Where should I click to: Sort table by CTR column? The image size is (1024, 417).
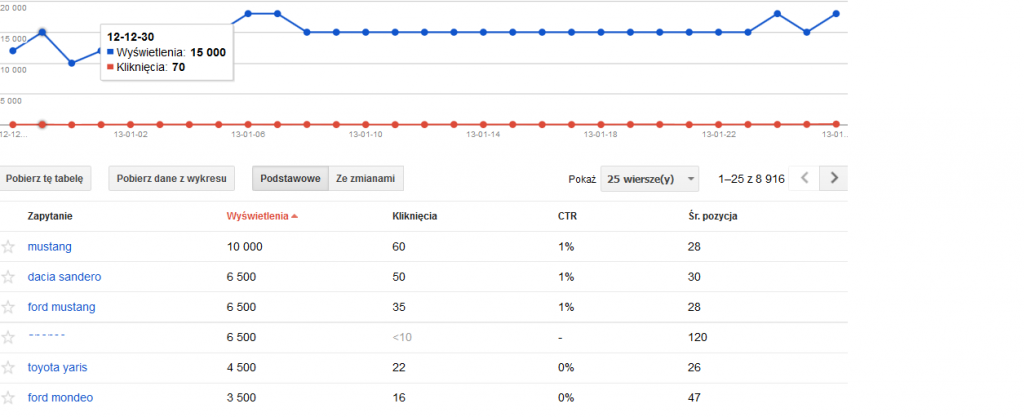pos(568,216)
